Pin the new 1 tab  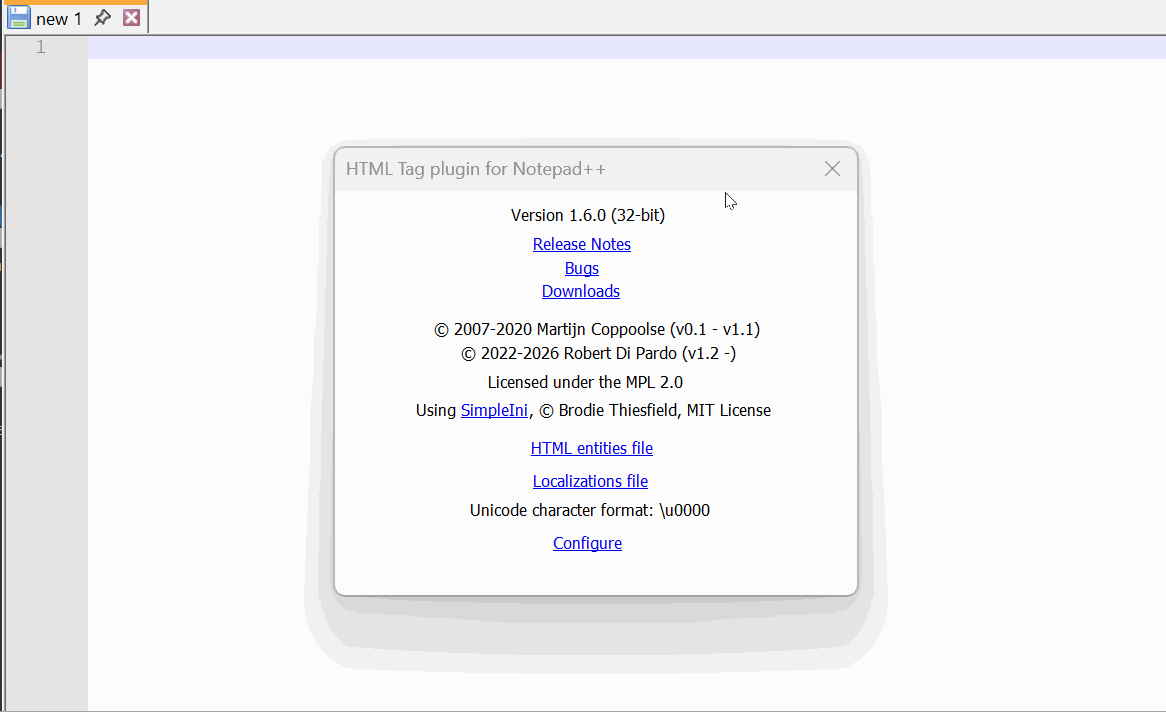click(x=103, y=18)
